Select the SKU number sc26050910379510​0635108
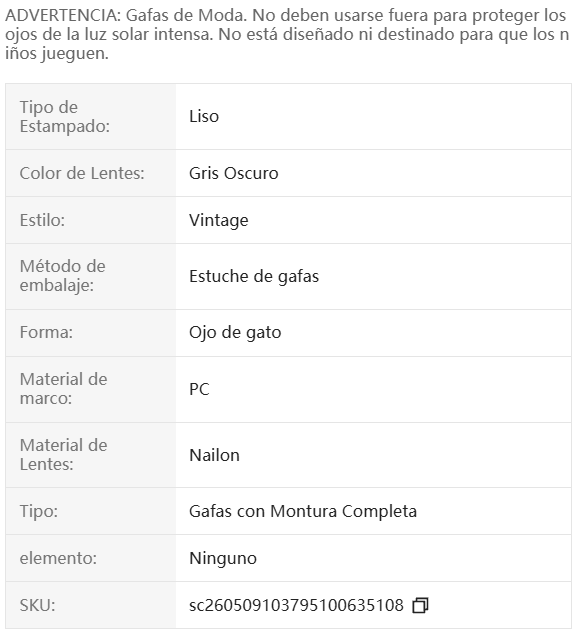This screenshot has height=631, width=577. [x=296, y=605]
